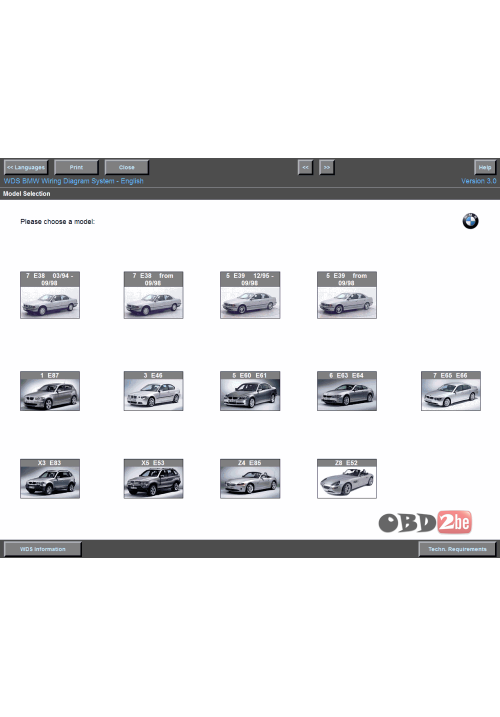This screenshot has height=717, width=500.
Task: Go forward with the >> navigation button
Action: coord(327,167)
